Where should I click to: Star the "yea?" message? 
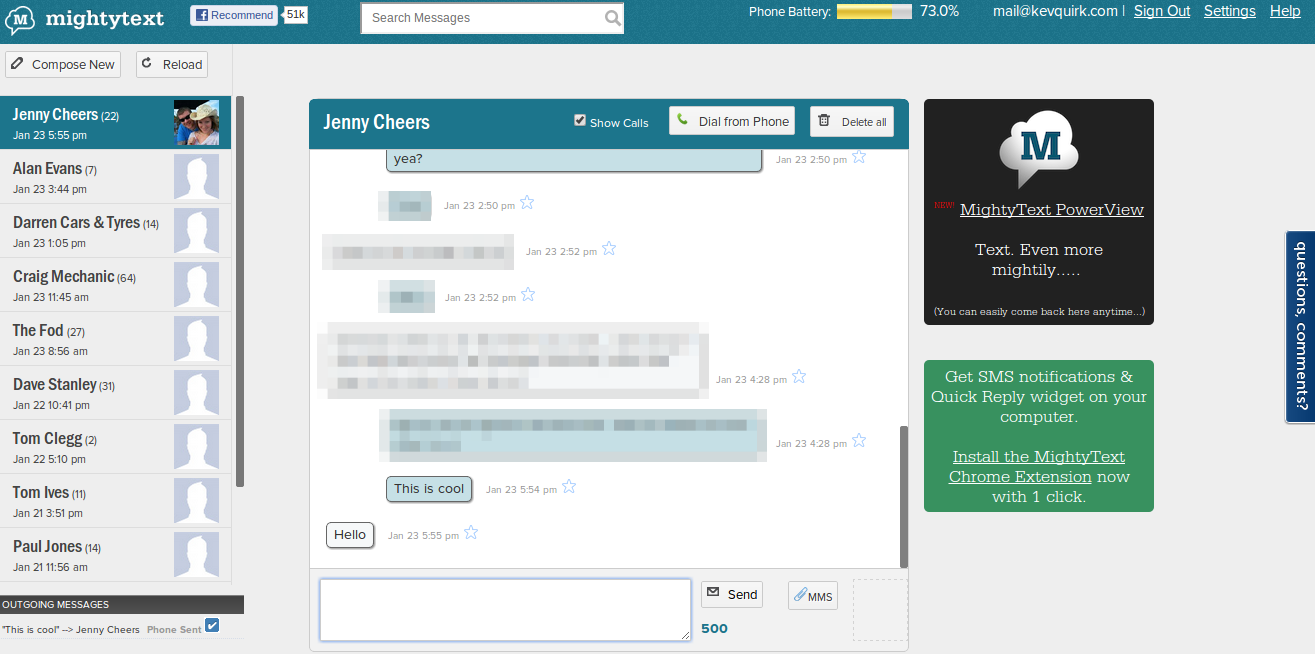click(859, 157)
